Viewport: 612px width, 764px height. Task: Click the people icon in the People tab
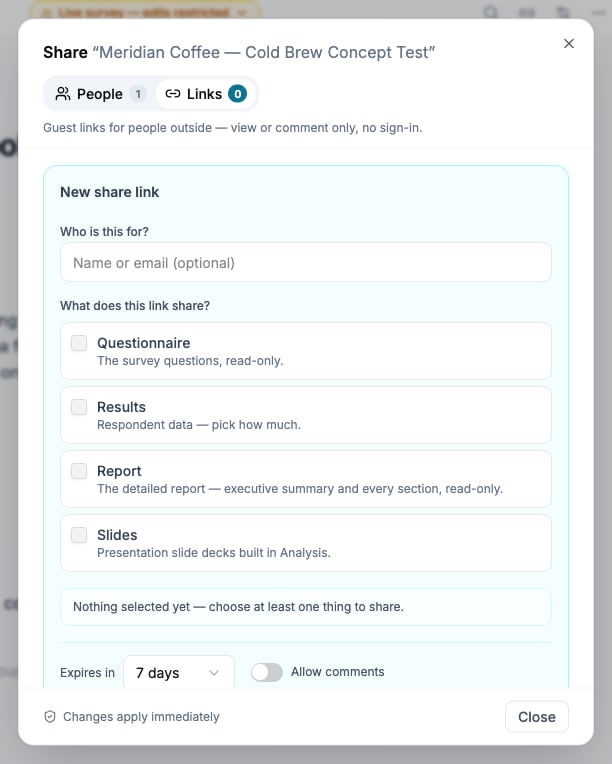63,94
